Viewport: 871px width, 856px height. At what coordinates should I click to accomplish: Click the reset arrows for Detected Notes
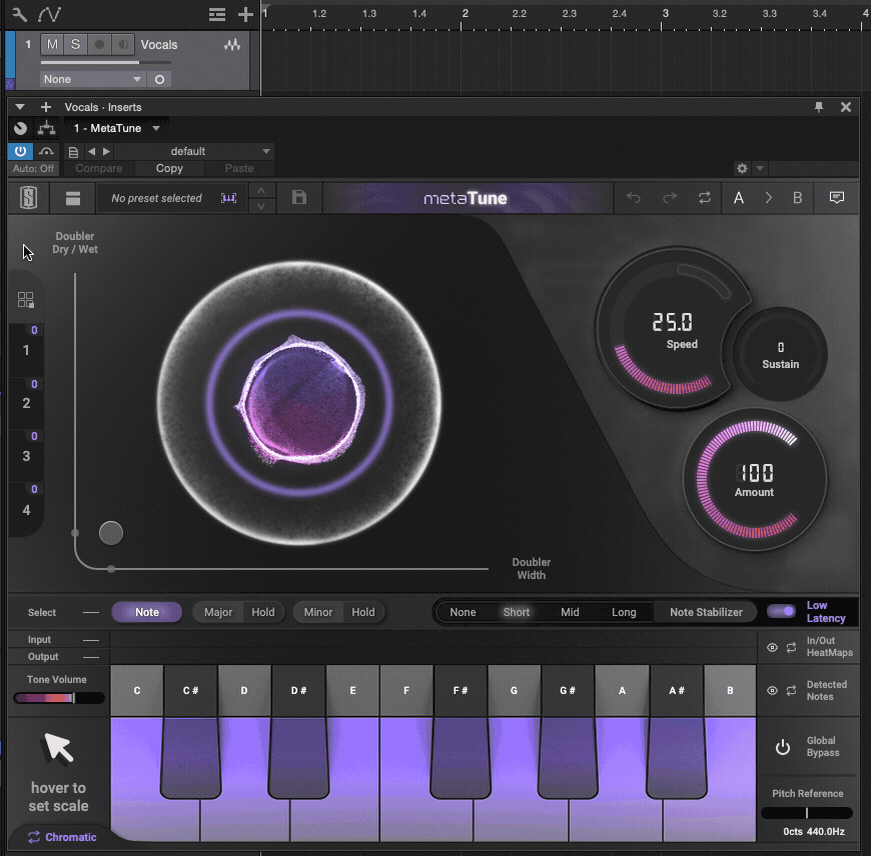tap(791, 690)
